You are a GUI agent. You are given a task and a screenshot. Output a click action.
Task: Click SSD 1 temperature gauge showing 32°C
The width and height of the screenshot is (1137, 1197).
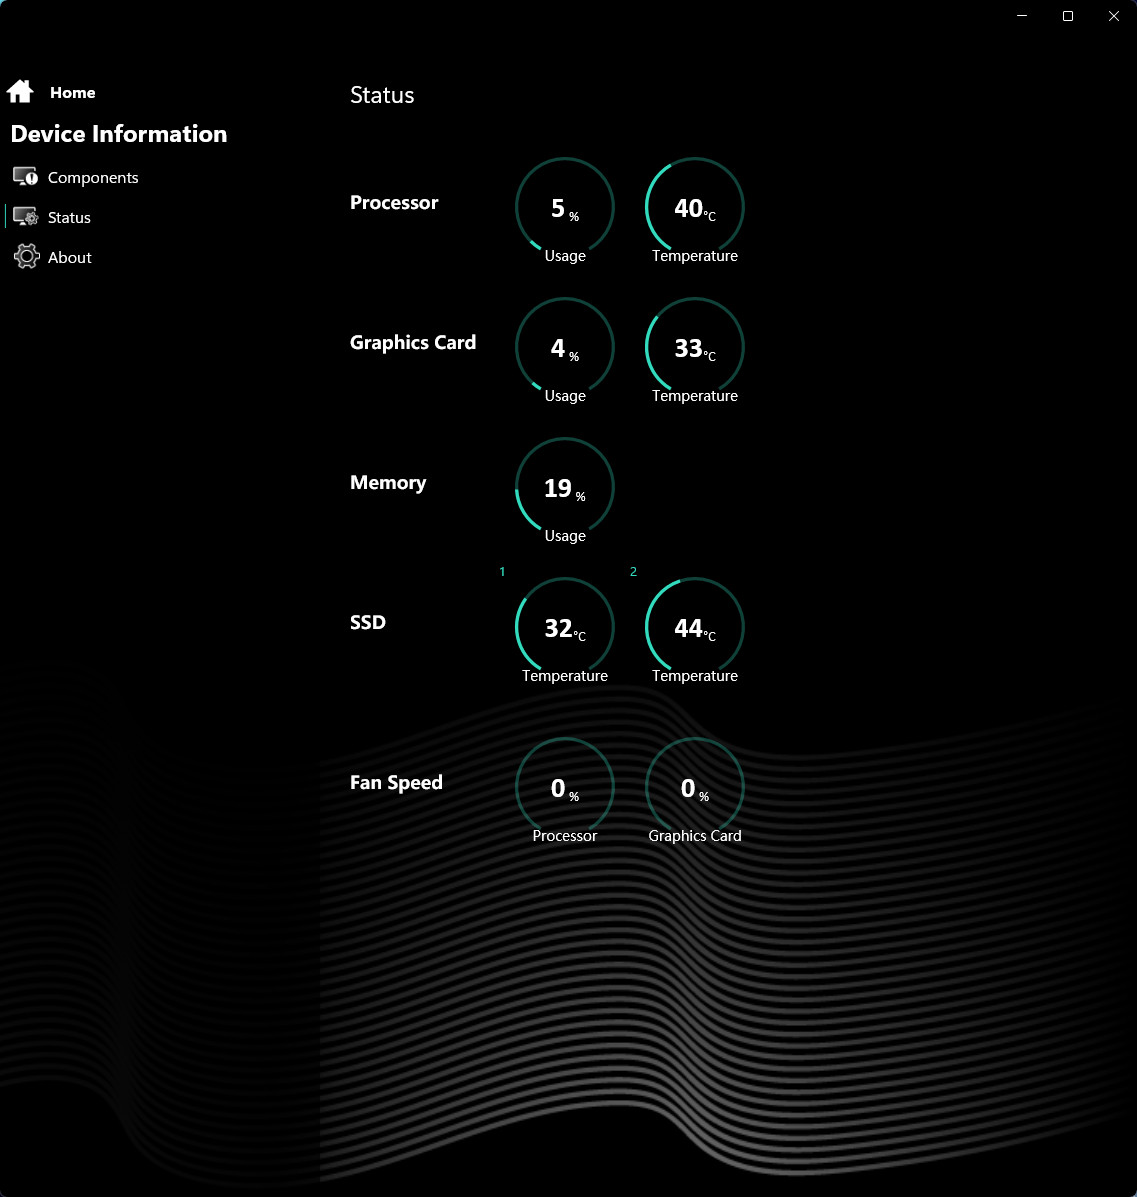[x=565, y=628]
